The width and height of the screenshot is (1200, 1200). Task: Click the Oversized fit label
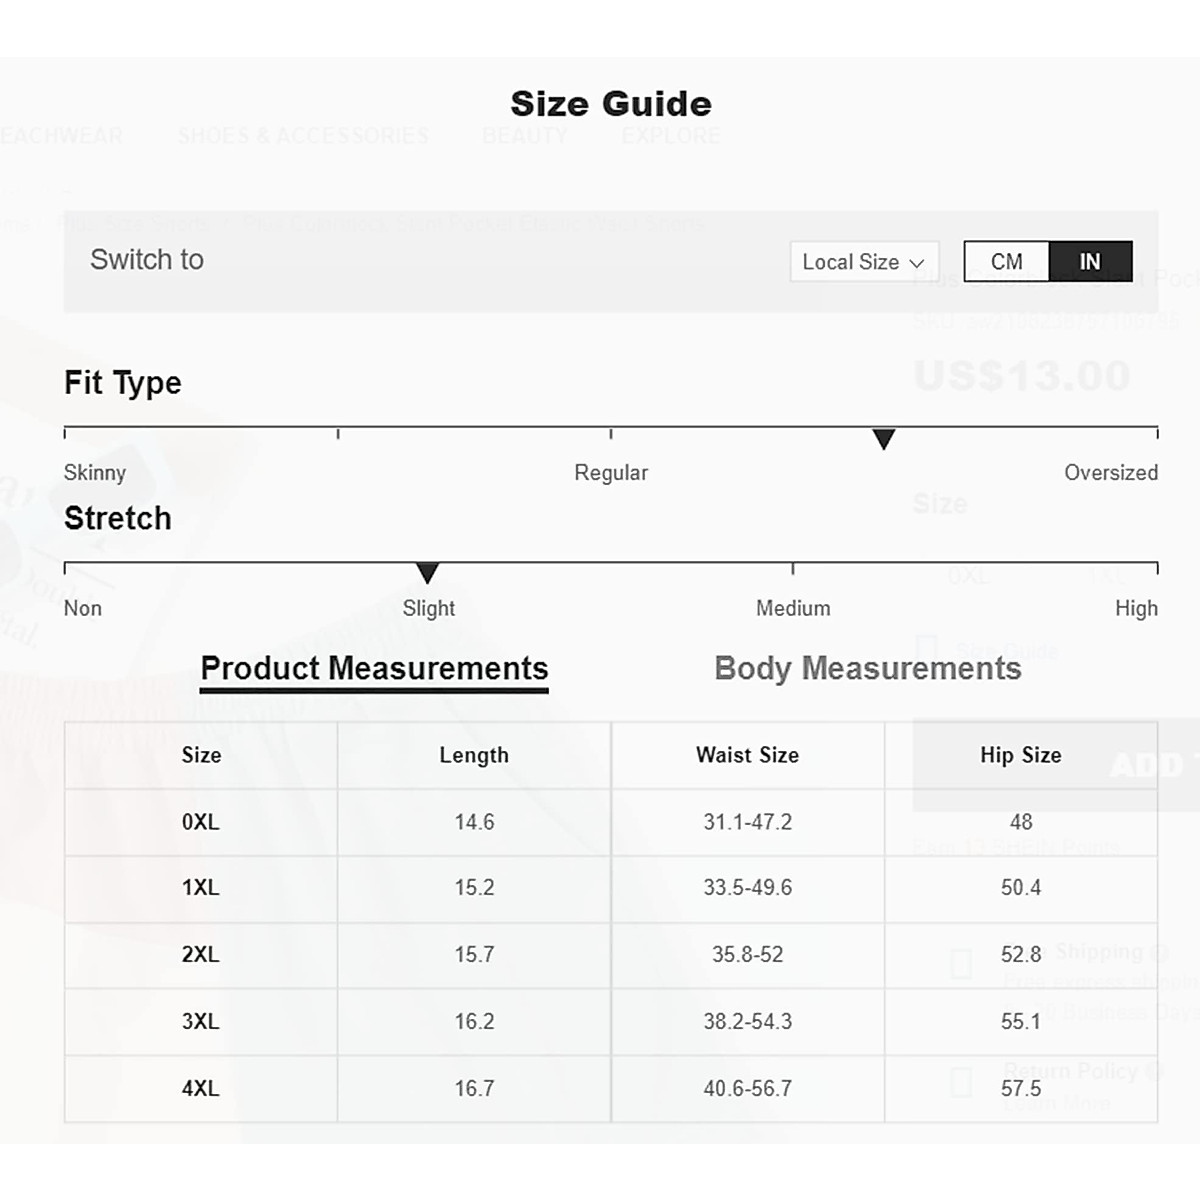tap(1110, 473)
